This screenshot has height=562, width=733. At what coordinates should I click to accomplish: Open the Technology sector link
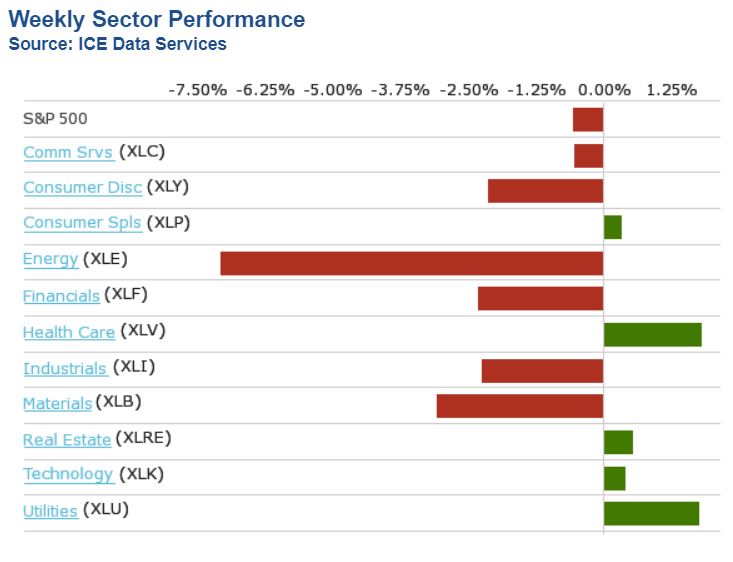68,475
